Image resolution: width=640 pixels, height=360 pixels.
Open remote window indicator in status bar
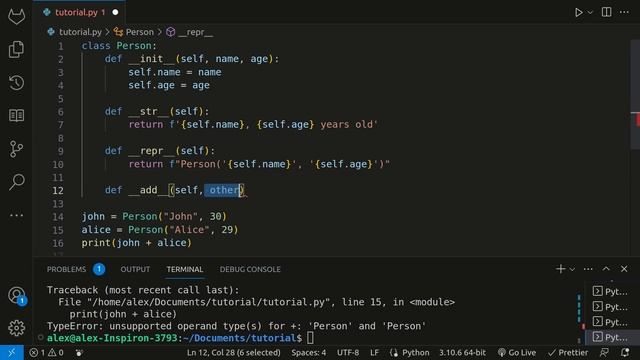(x=12, y=352)
